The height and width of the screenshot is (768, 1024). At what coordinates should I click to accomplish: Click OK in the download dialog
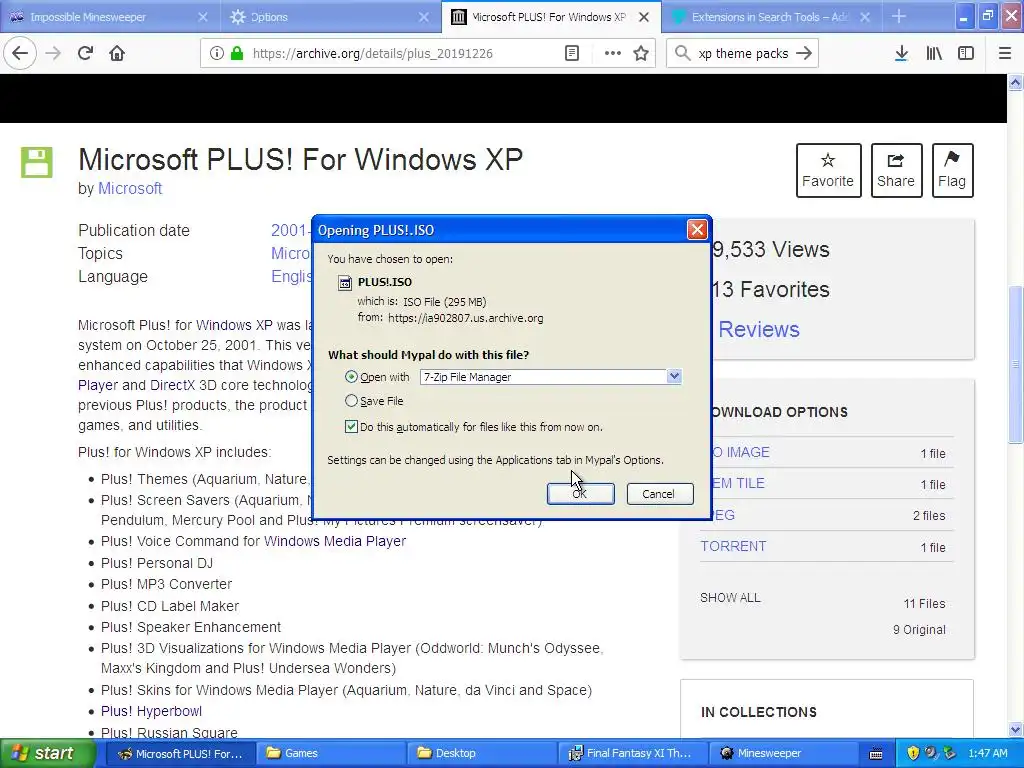[x=581, y=494]
